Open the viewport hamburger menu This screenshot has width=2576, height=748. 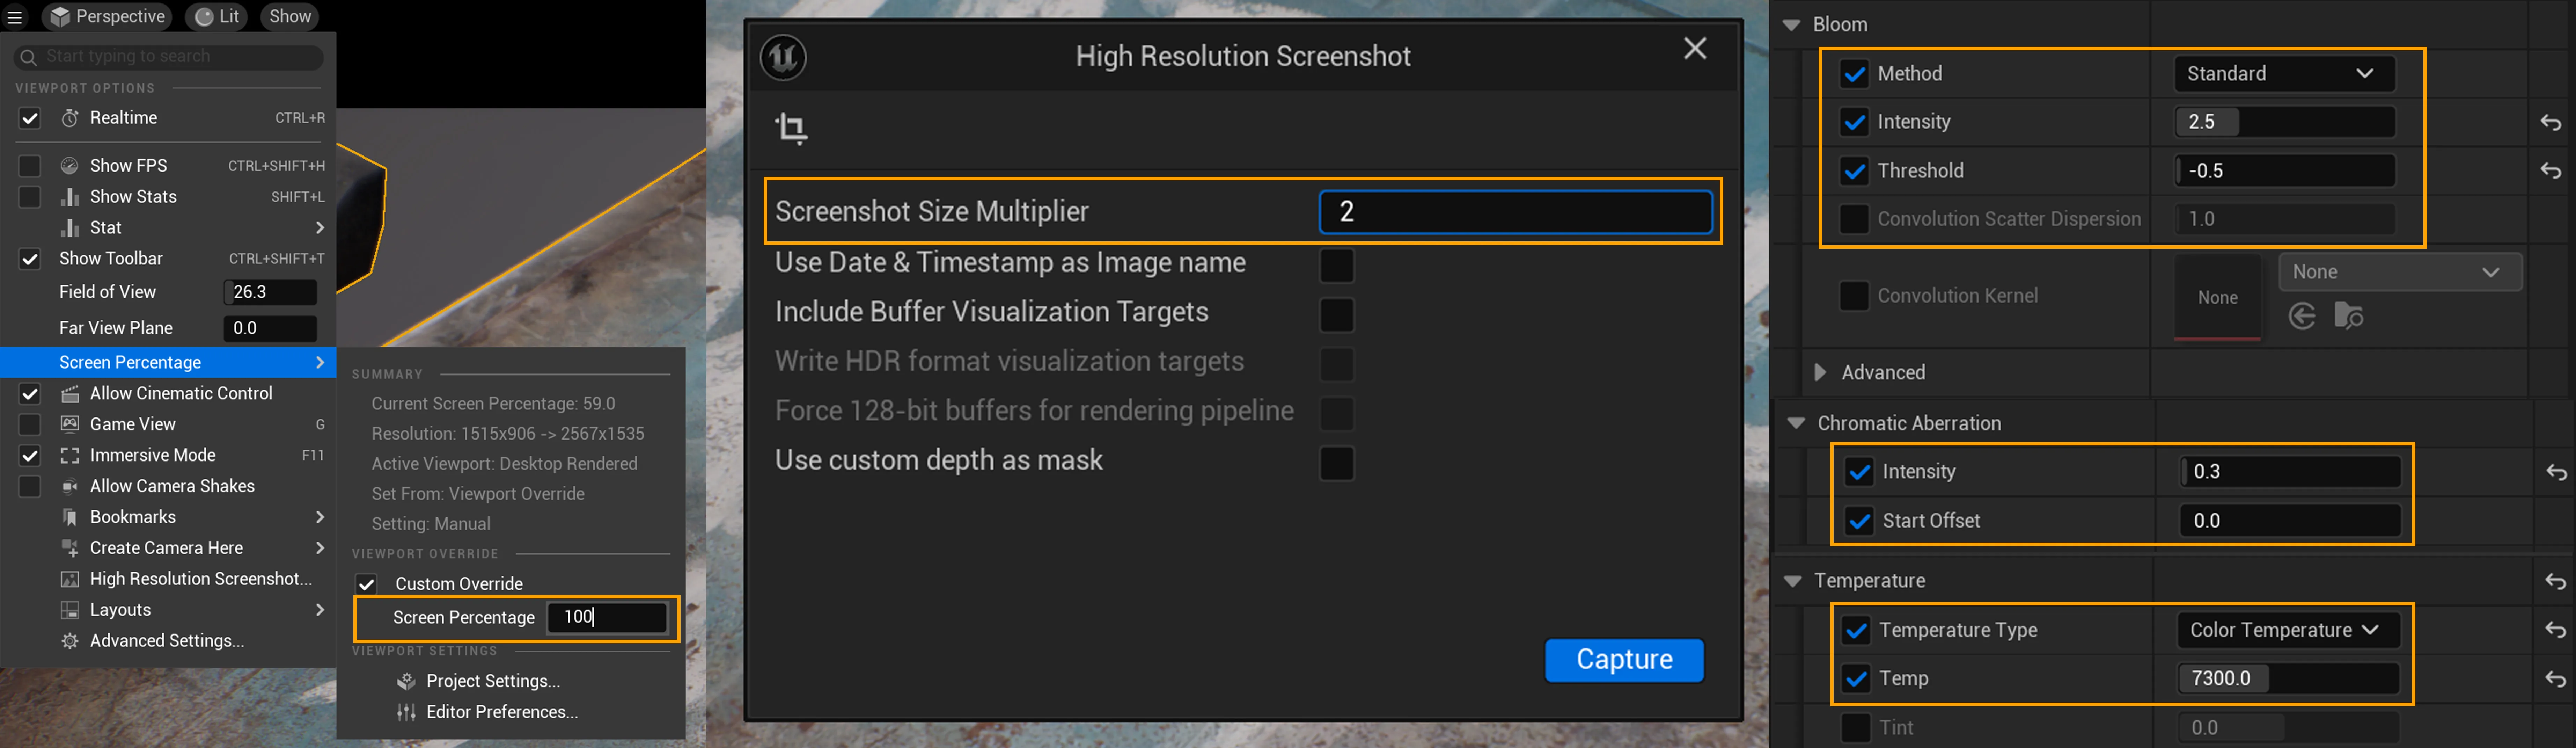click(x=15, y=16)
